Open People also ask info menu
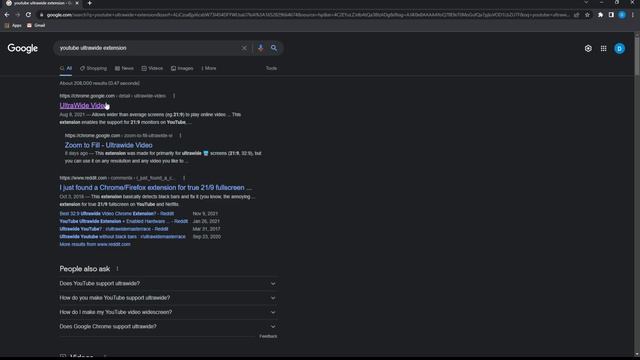 (117, 269)
